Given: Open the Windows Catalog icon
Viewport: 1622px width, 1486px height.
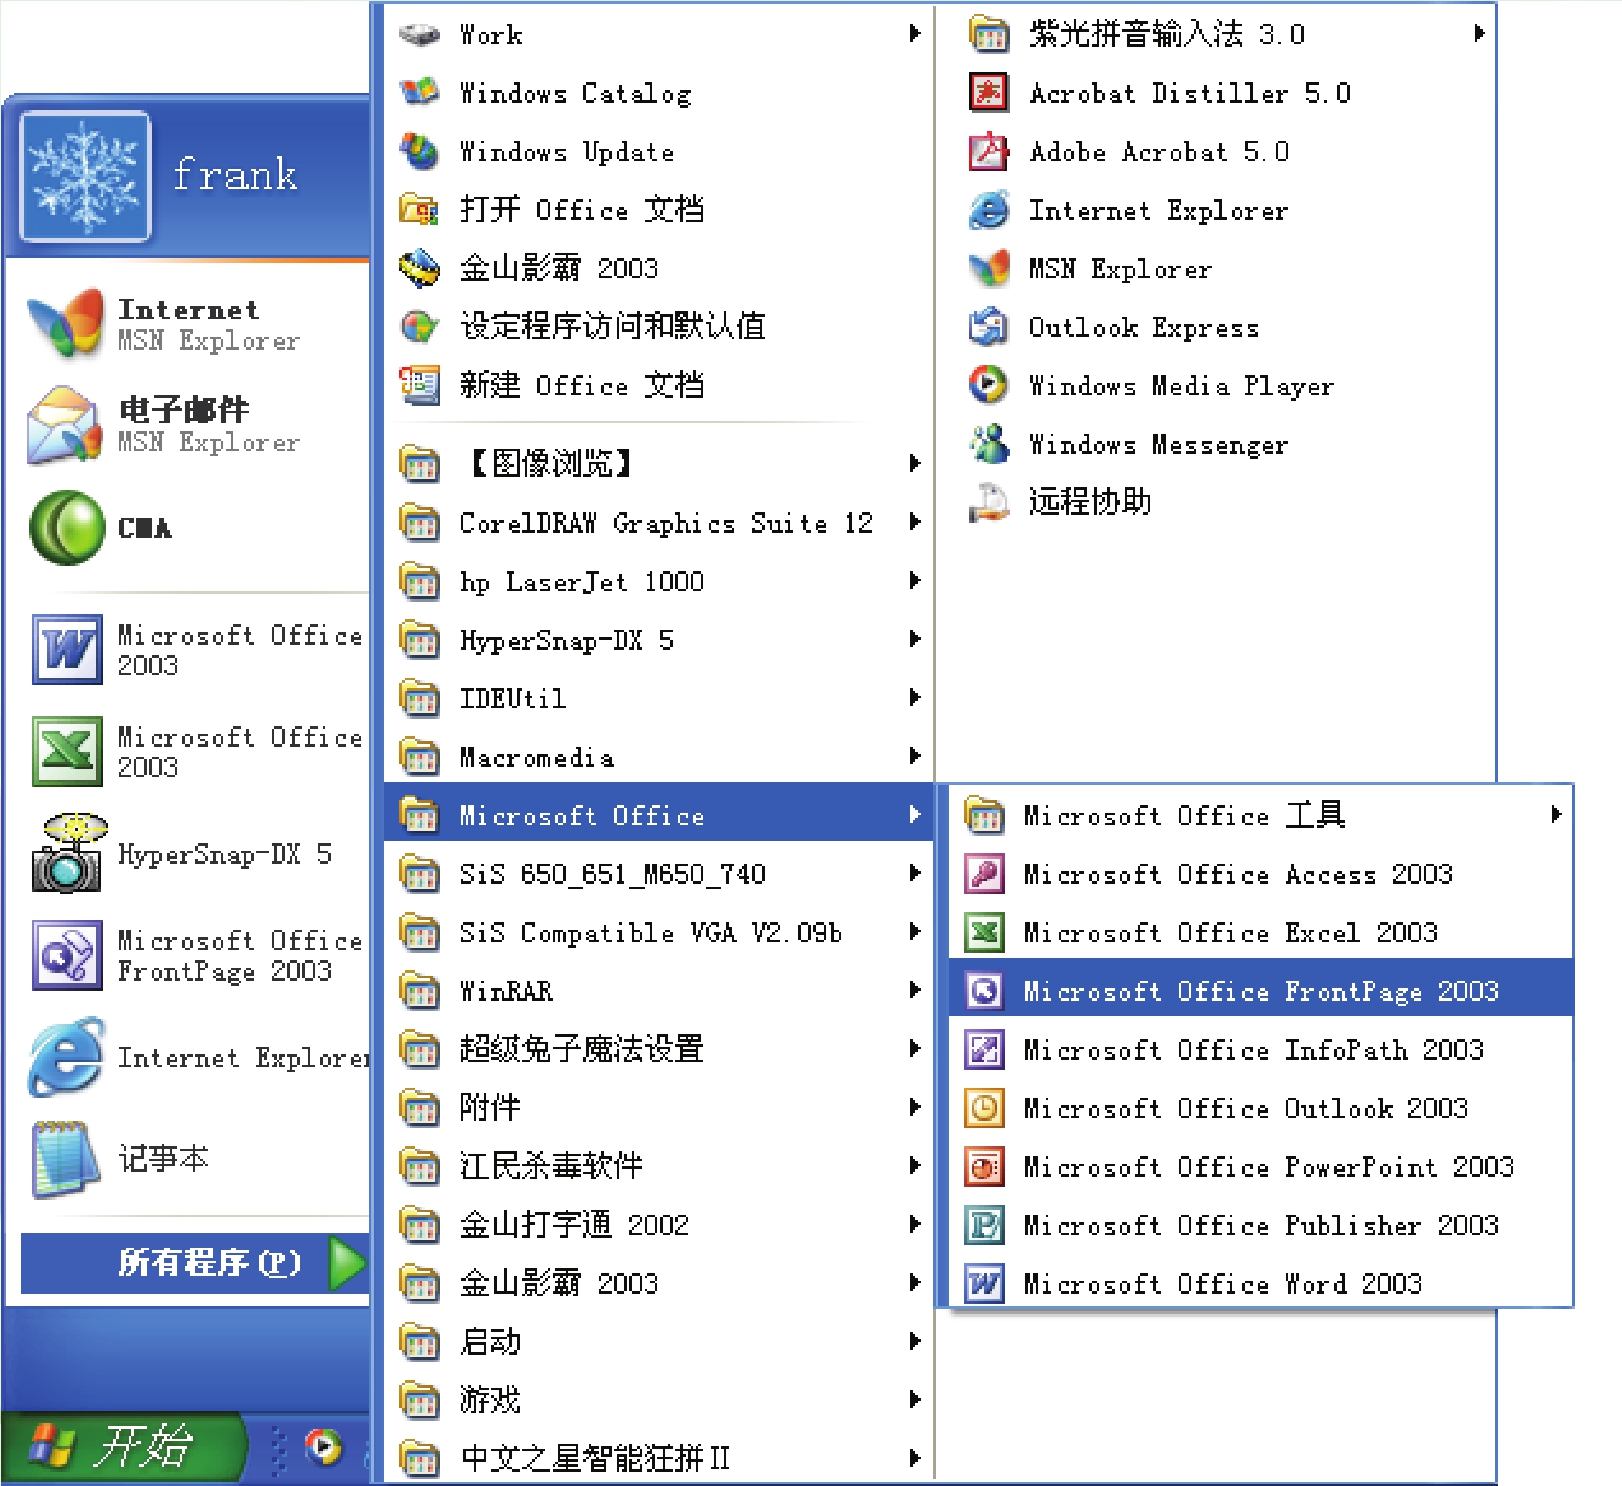Looking at the screenshot, I should click(419, 93).
